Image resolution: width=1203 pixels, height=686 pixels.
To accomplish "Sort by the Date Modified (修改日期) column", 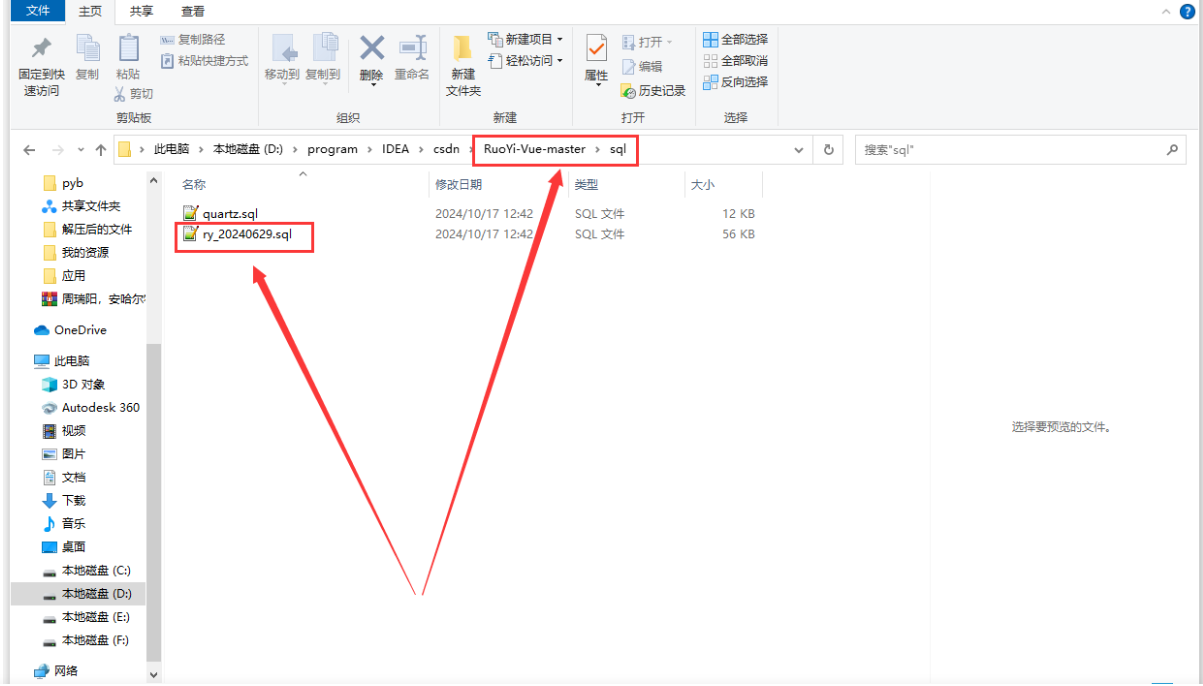I will pyautogui.click(x=458, y=184).
